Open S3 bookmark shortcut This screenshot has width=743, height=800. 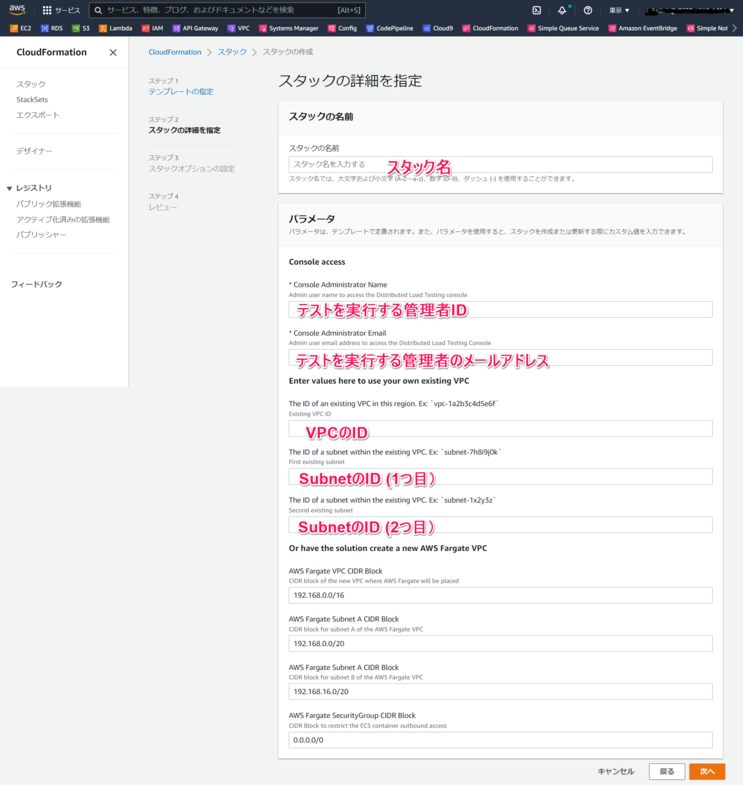(x=81, y=29)
